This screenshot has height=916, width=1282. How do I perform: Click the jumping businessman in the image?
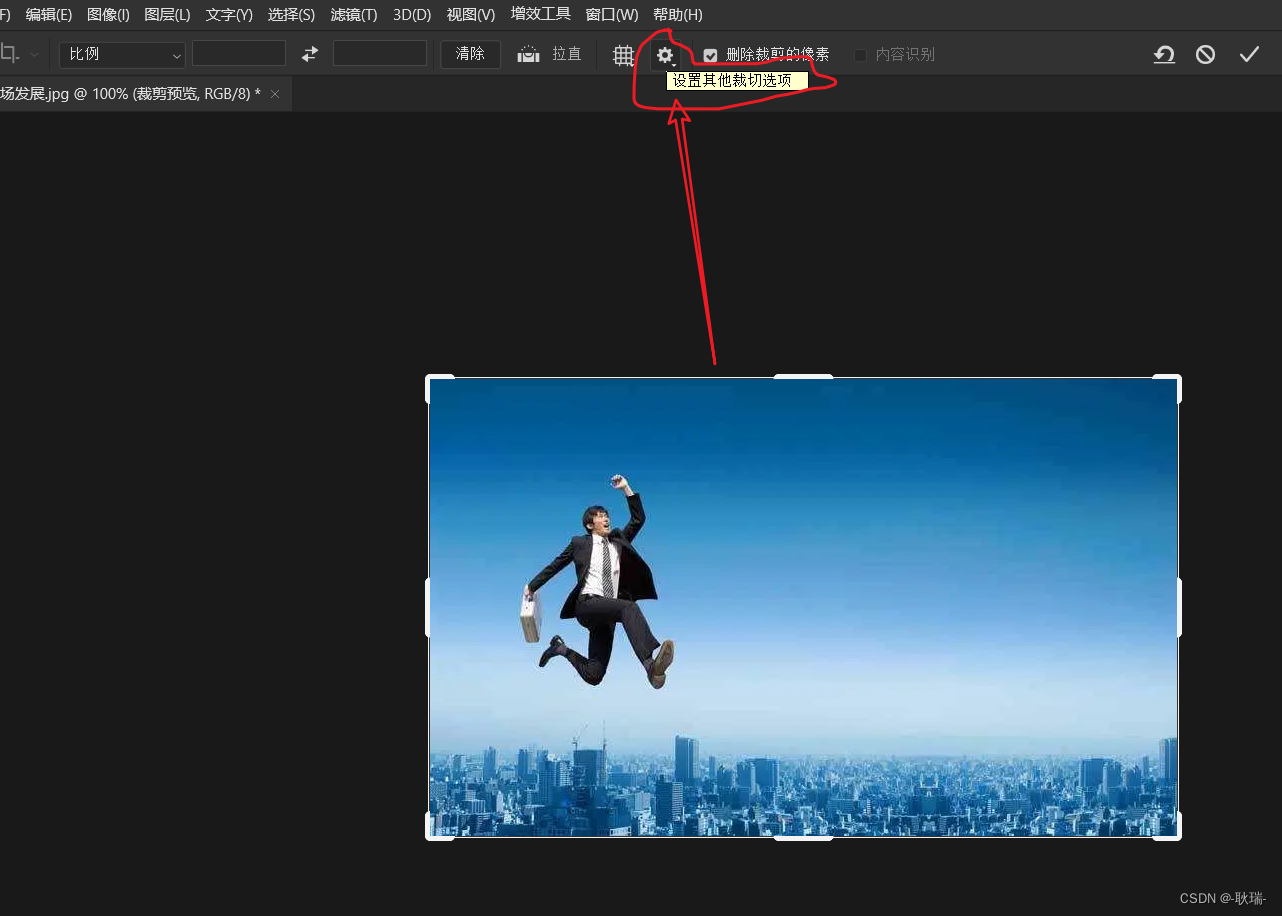(x=600, y=580)
